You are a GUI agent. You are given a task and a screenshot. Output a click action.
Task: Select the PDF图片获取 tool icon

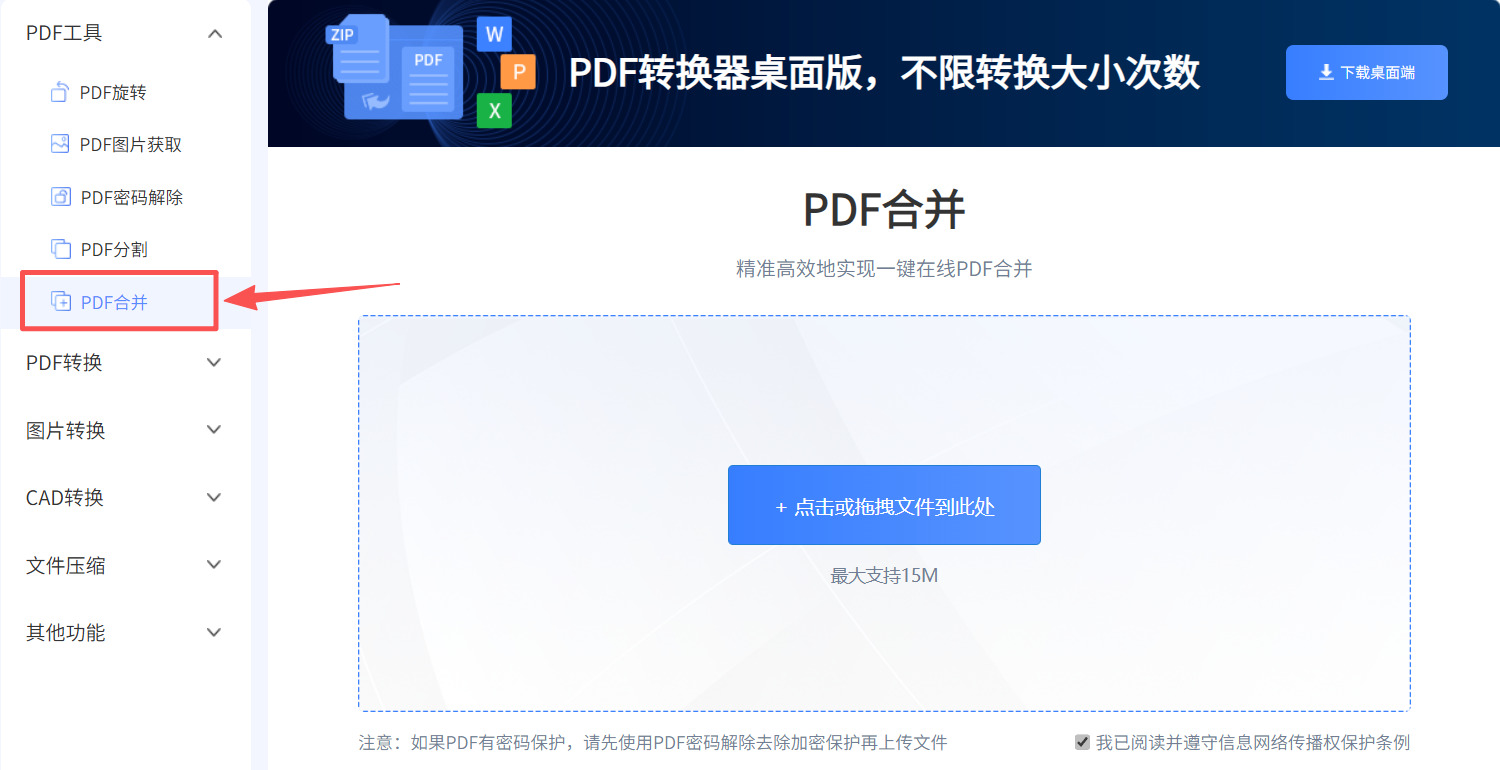pos(59,144)
